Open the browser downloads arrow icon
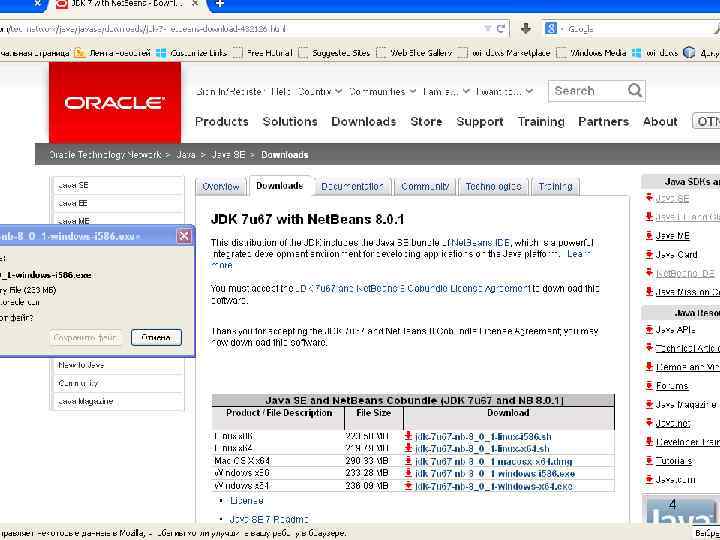 [526, 28]
